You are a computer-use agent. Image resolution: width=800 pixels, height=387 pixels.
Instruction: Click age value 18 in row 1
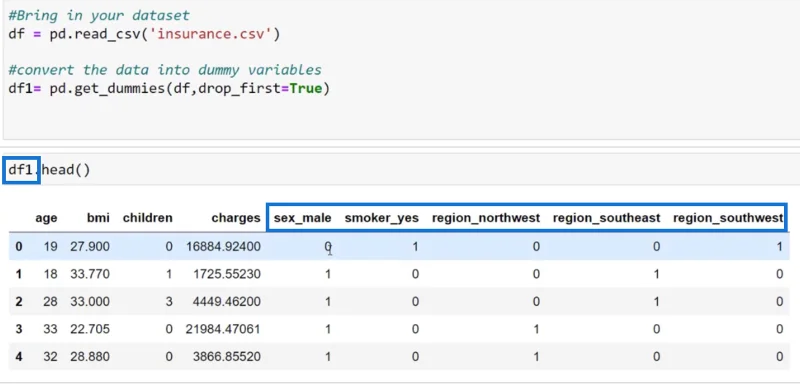pos(51,274)
